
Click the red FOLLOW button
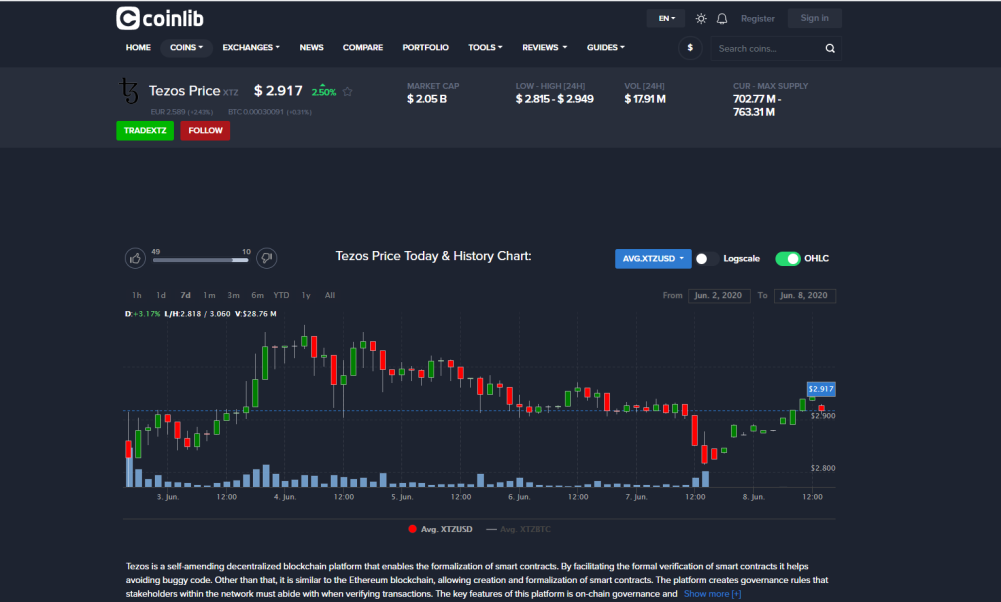coord(205,130)
